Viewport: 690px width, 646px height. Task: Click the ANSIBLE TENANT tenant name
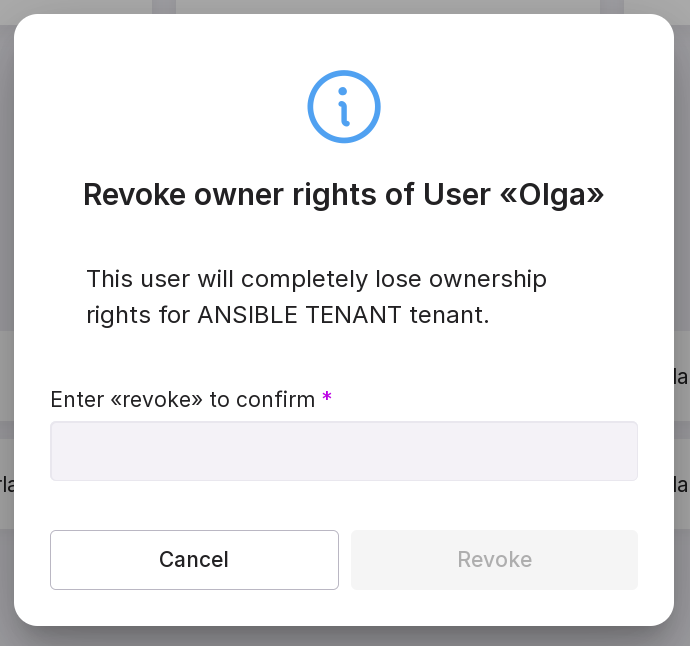click(x=300, y=315)
